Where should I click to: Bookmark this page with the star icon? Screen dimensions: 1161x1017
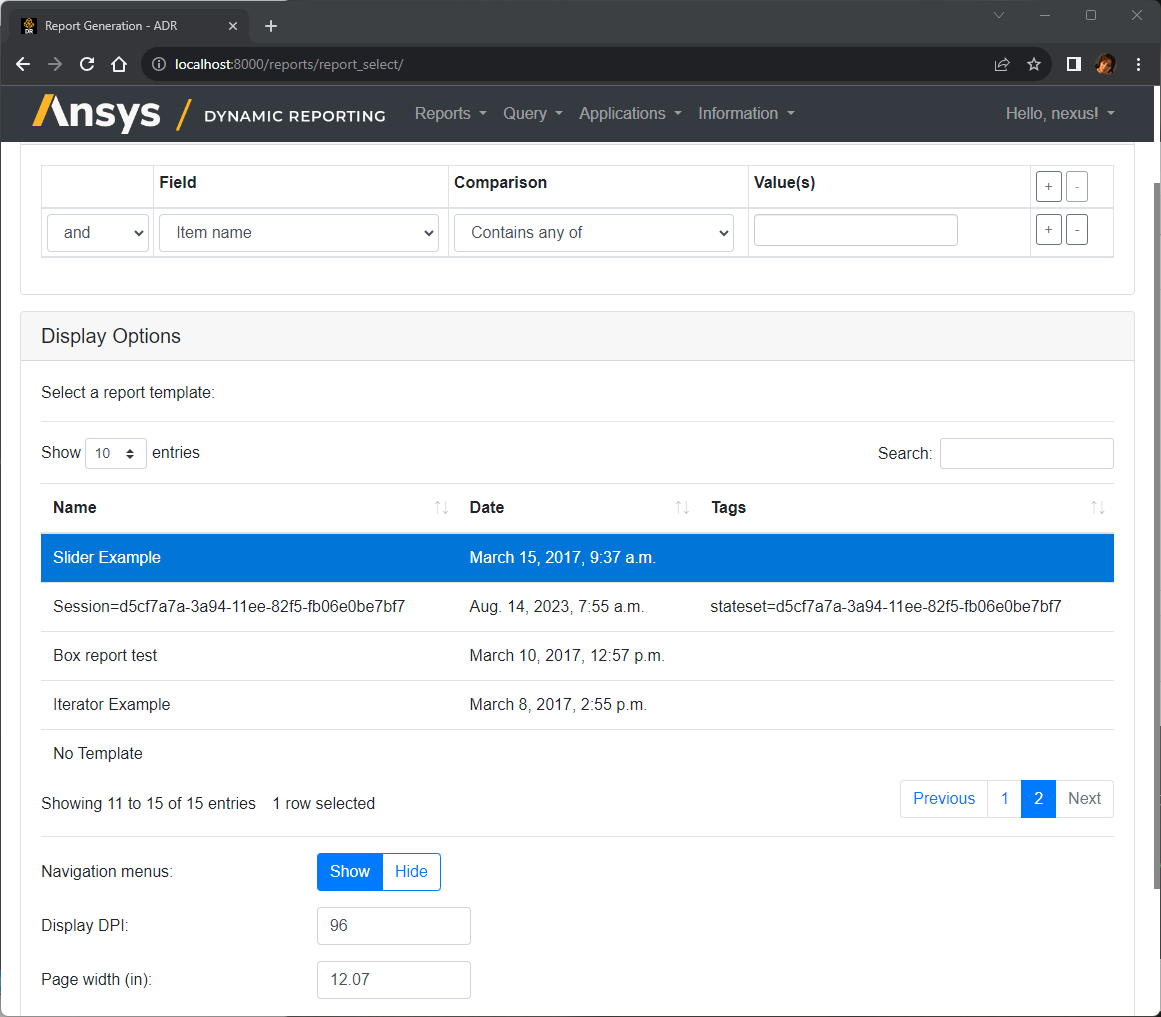coord(1034,64)
